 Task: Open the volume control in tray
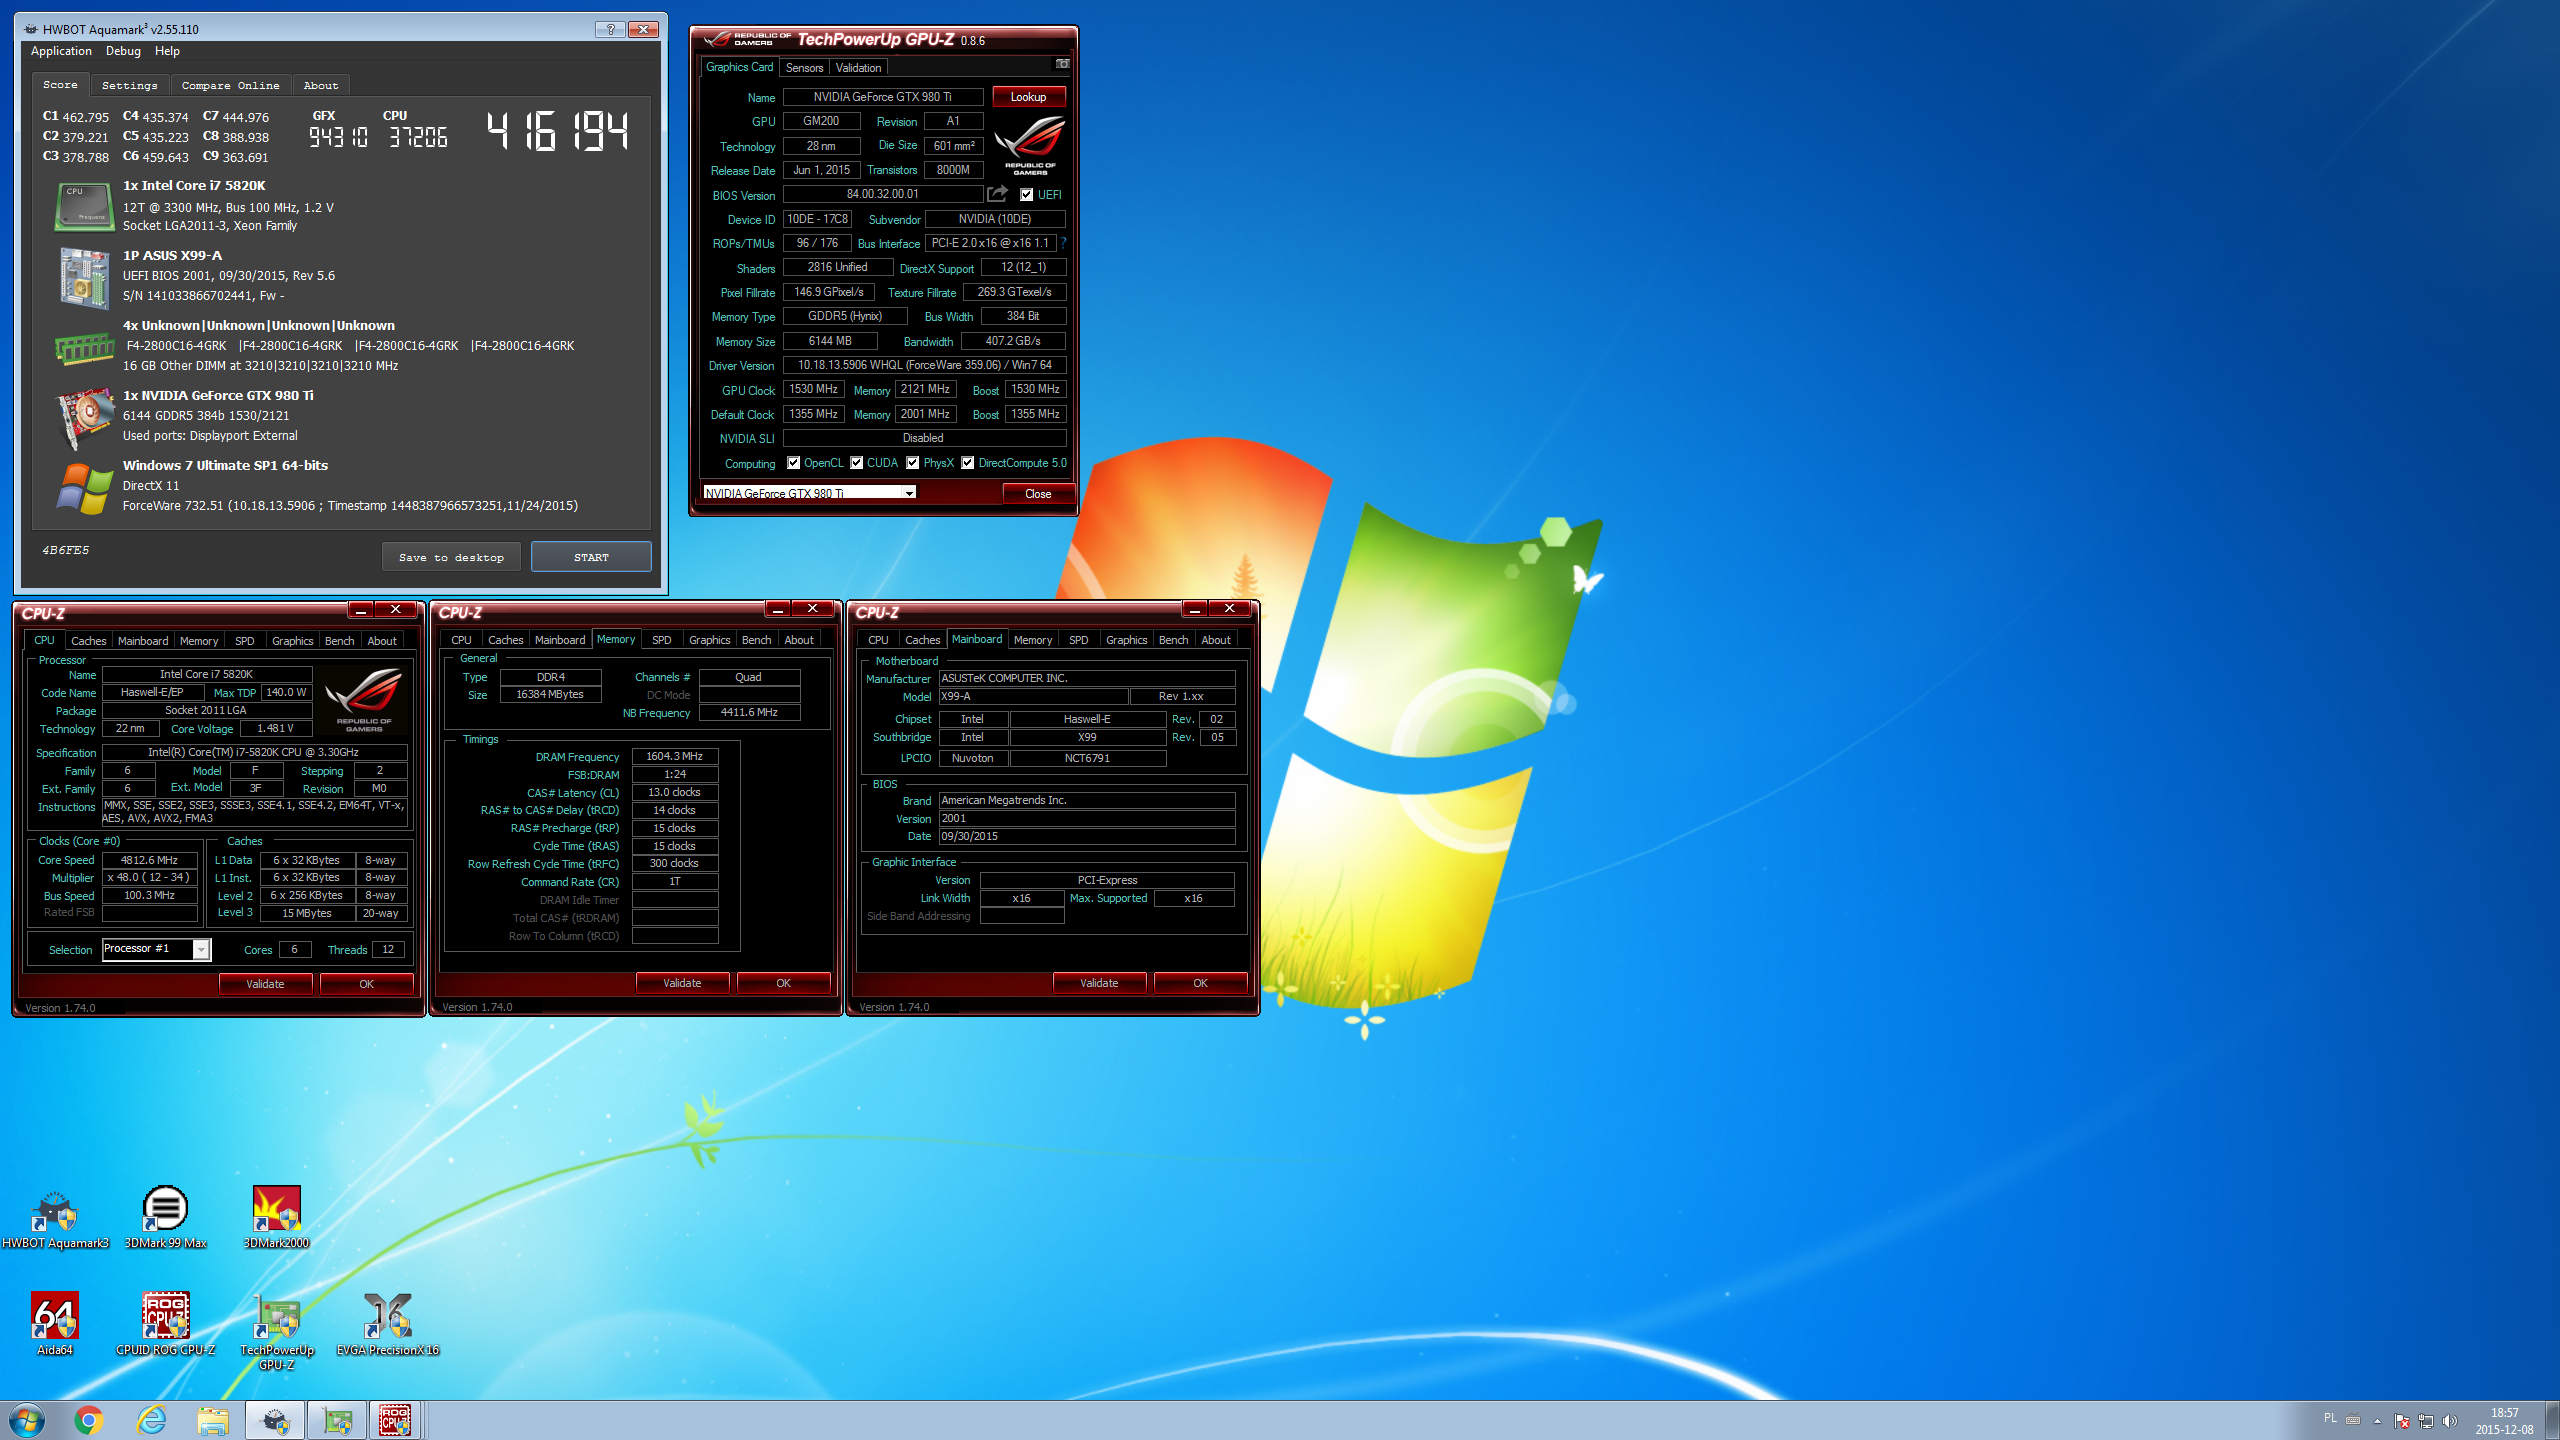[x=2450, y=1420]
